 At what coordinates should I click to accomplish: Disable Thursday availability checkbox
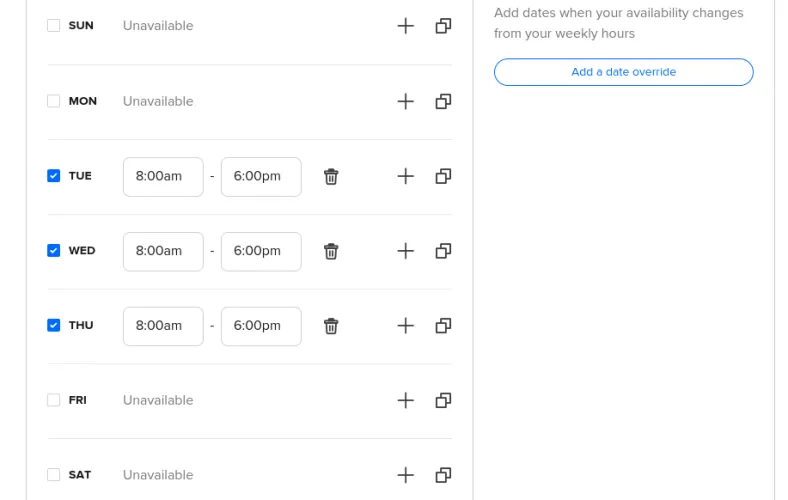[x=54, y=326]
